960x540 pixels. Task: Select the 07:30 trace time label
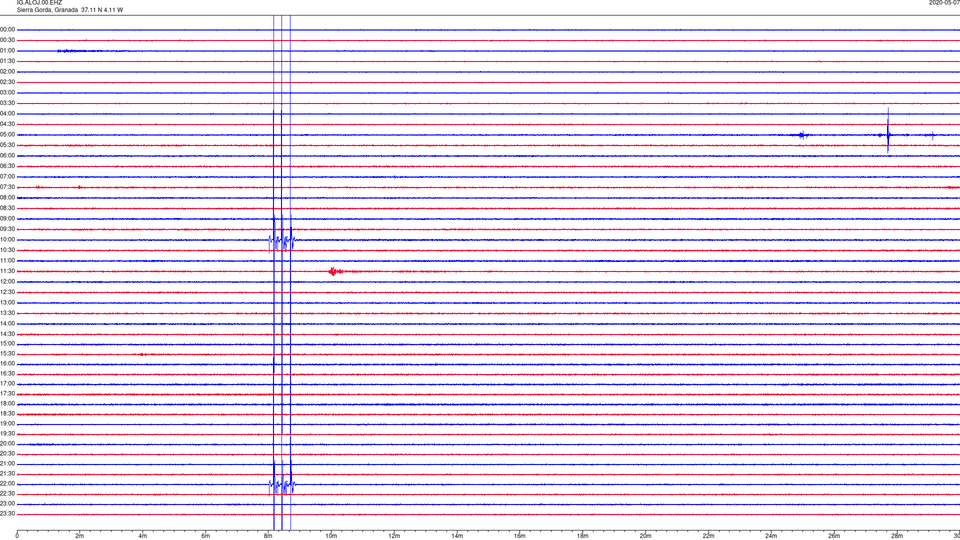tap(8, 187)
